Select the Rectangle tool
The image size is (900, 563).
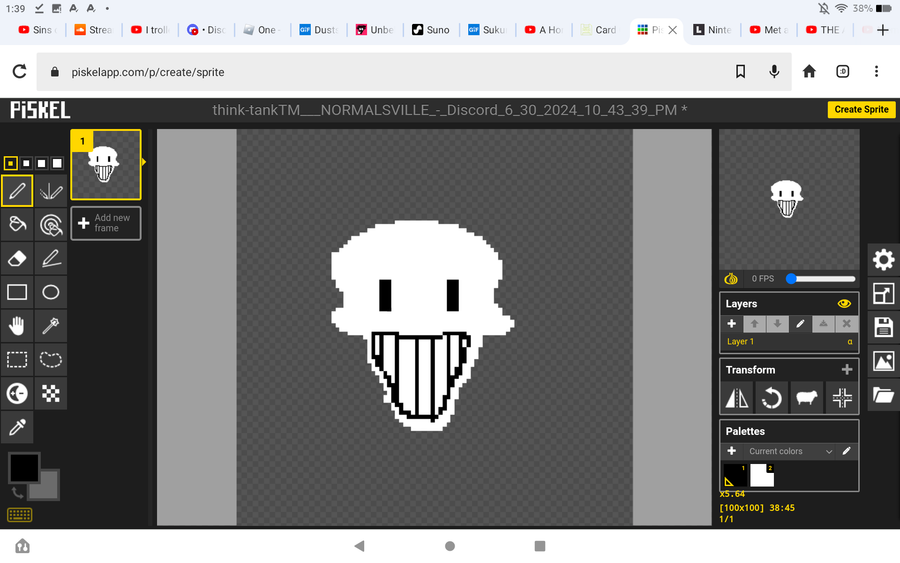(17, 292)
